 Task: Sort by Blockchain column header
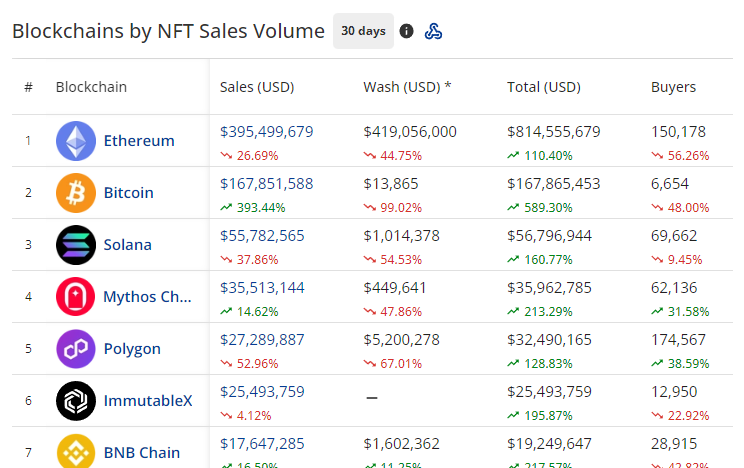click(x=91, y=87)
